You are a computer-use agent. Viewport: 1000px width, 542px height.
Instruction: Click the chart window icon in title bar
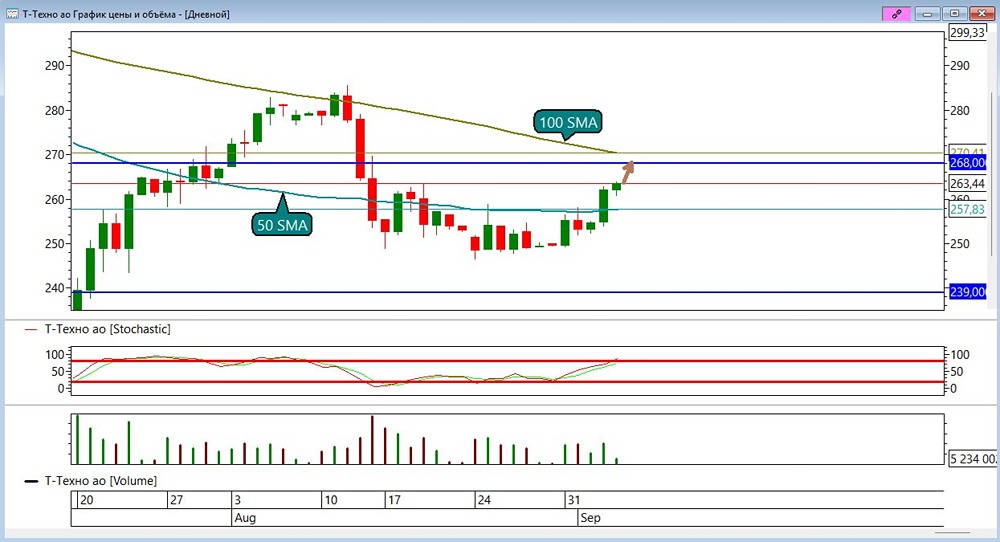pos(11,13)
